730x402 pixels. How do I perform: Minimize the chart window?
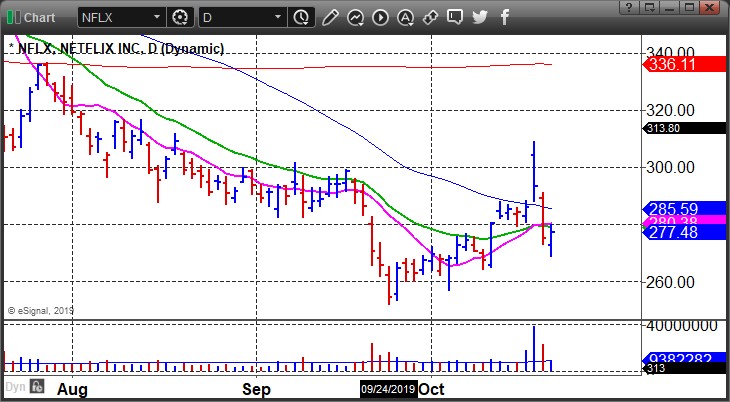coord(669,7)
